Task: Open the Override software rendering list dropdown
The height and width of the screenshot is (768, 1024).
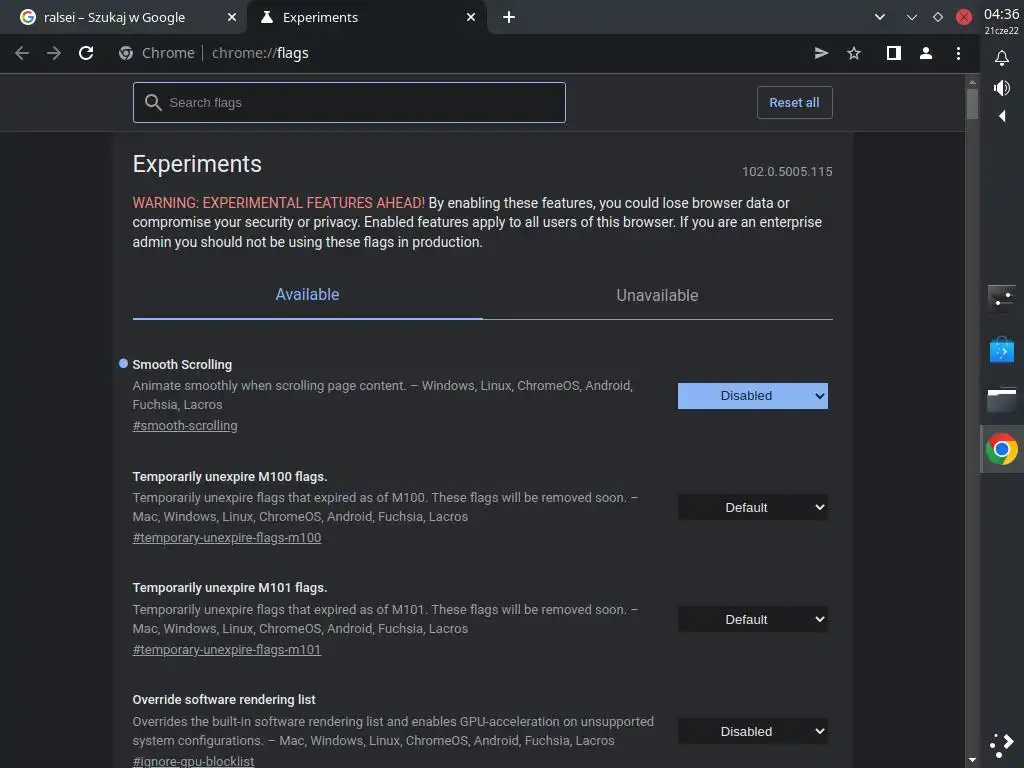Action: click(752, 732)
